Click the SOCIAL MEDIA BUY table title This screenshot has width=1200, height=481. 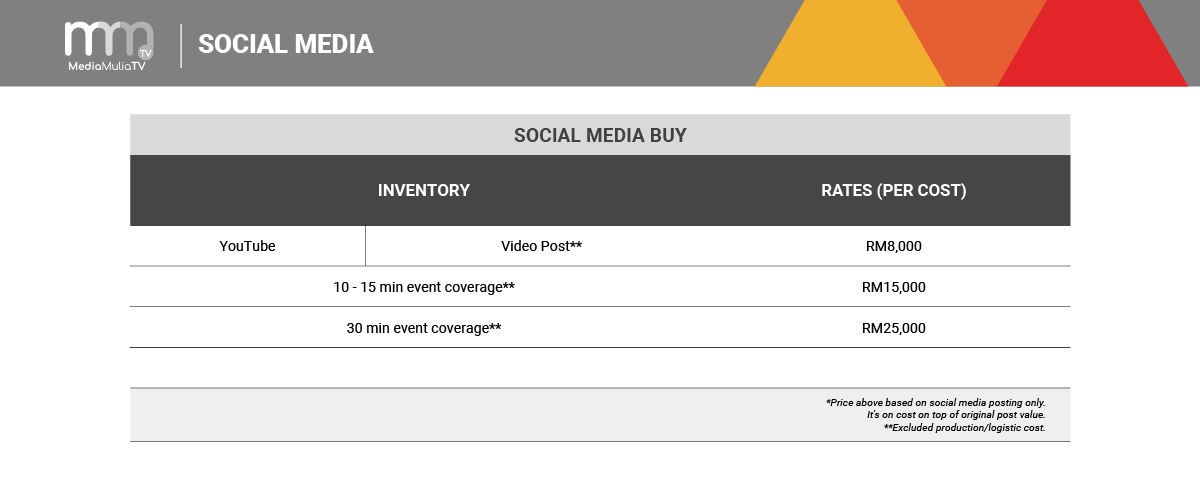pos(600,135)
